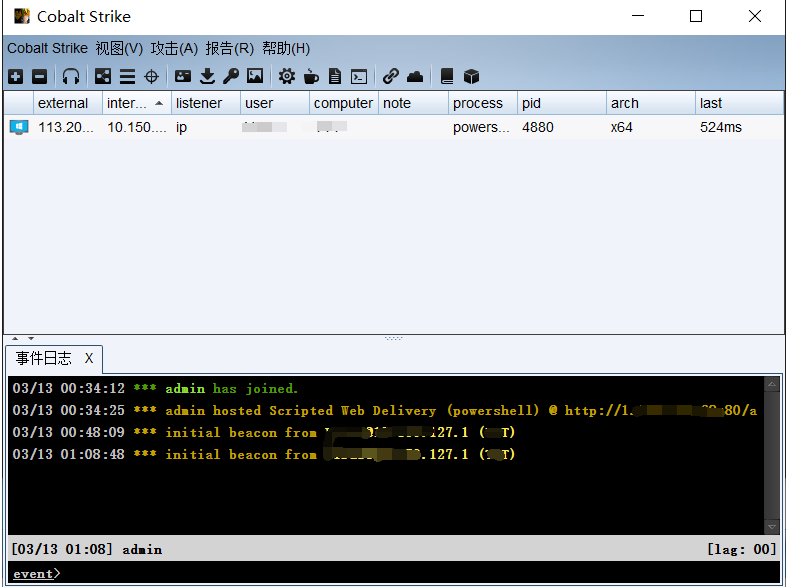Viewport: 787px width, 587px height.
Task: Click the terminal scripted web delivery icon
Action: [359, 77]
